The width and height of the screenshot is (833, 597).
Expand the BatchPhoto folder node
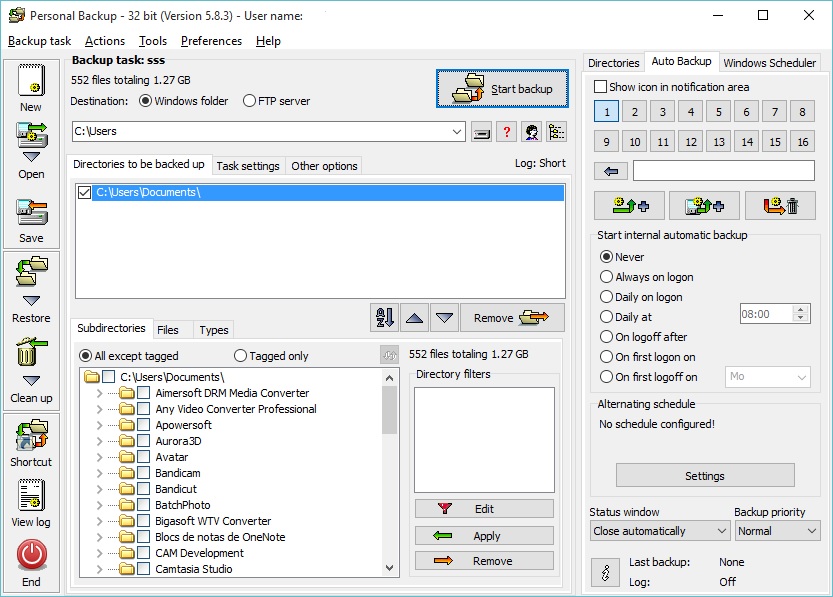click(x=99, y=505)
